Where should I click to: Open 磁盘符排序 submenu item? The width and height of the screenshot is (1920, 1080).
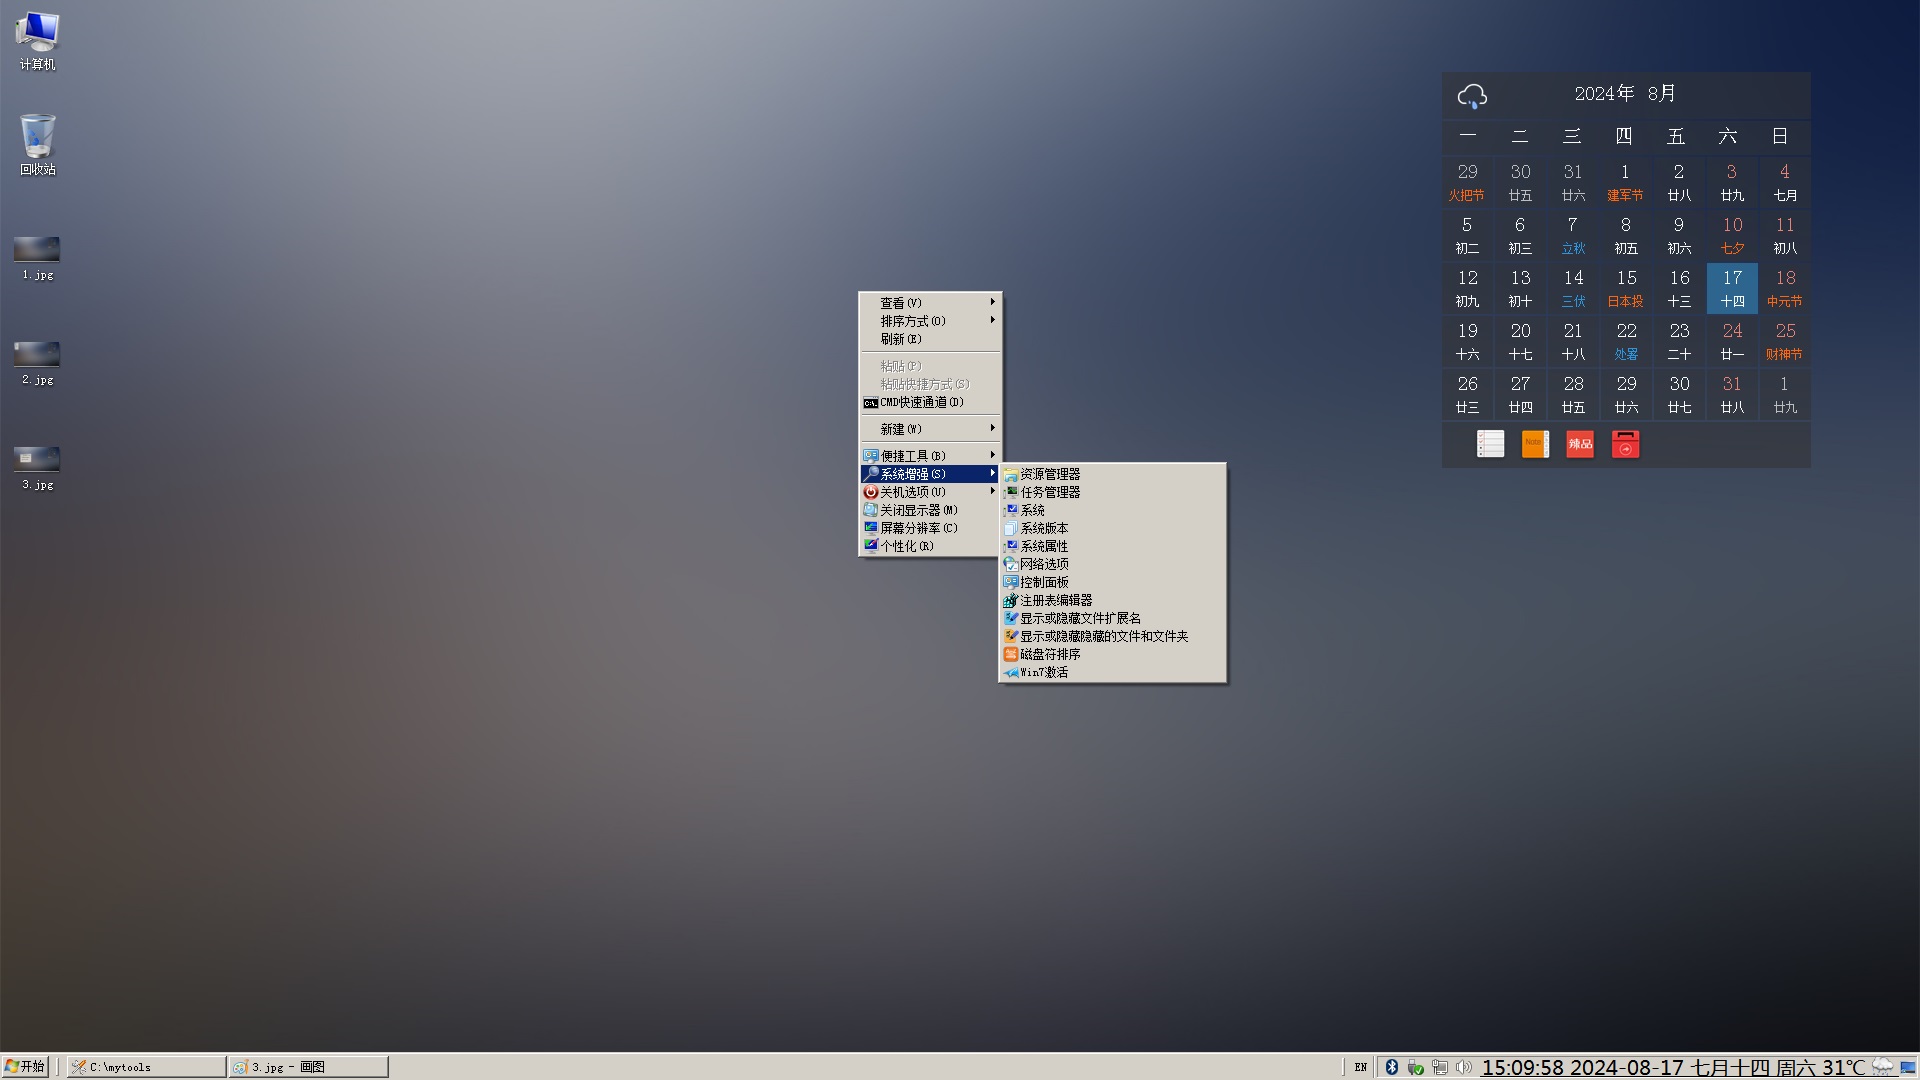pyautogui.click(x=1112, y=654)
